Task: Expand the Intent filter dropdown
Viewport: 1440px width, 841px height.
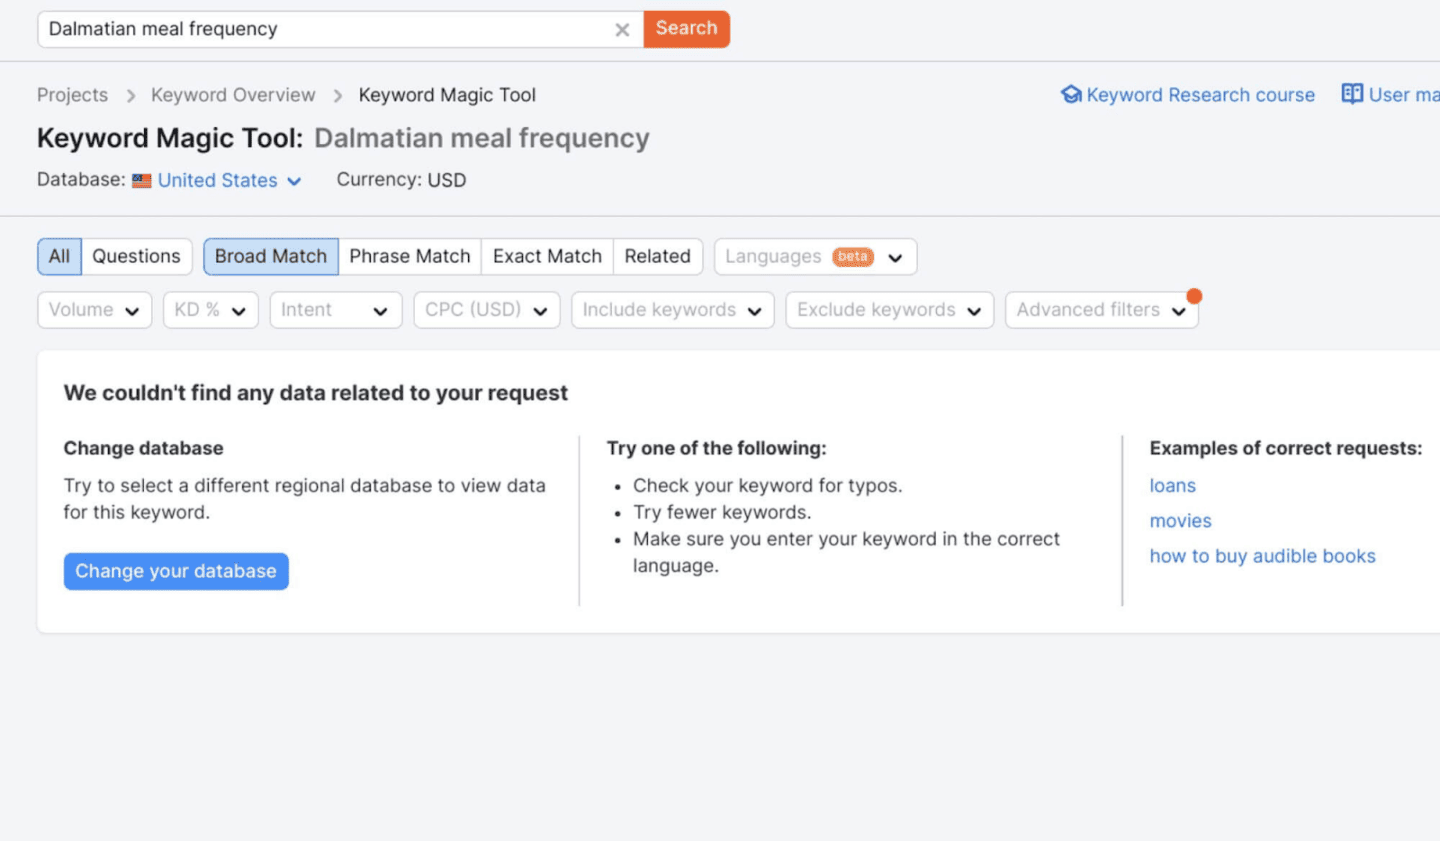Action: coord(335,310)
